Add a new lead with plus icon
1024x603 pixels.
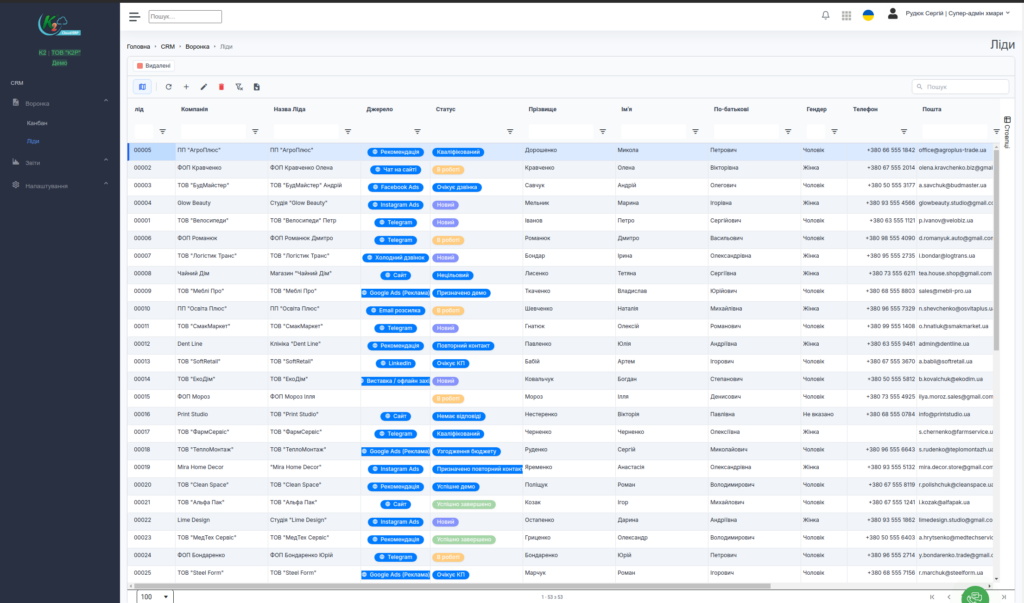(x=186, y=87)
